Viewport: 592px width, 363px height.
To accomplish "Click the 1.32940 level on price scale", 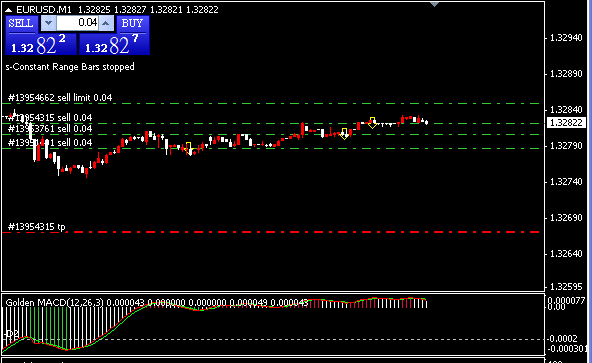I will tap(566, 38).
